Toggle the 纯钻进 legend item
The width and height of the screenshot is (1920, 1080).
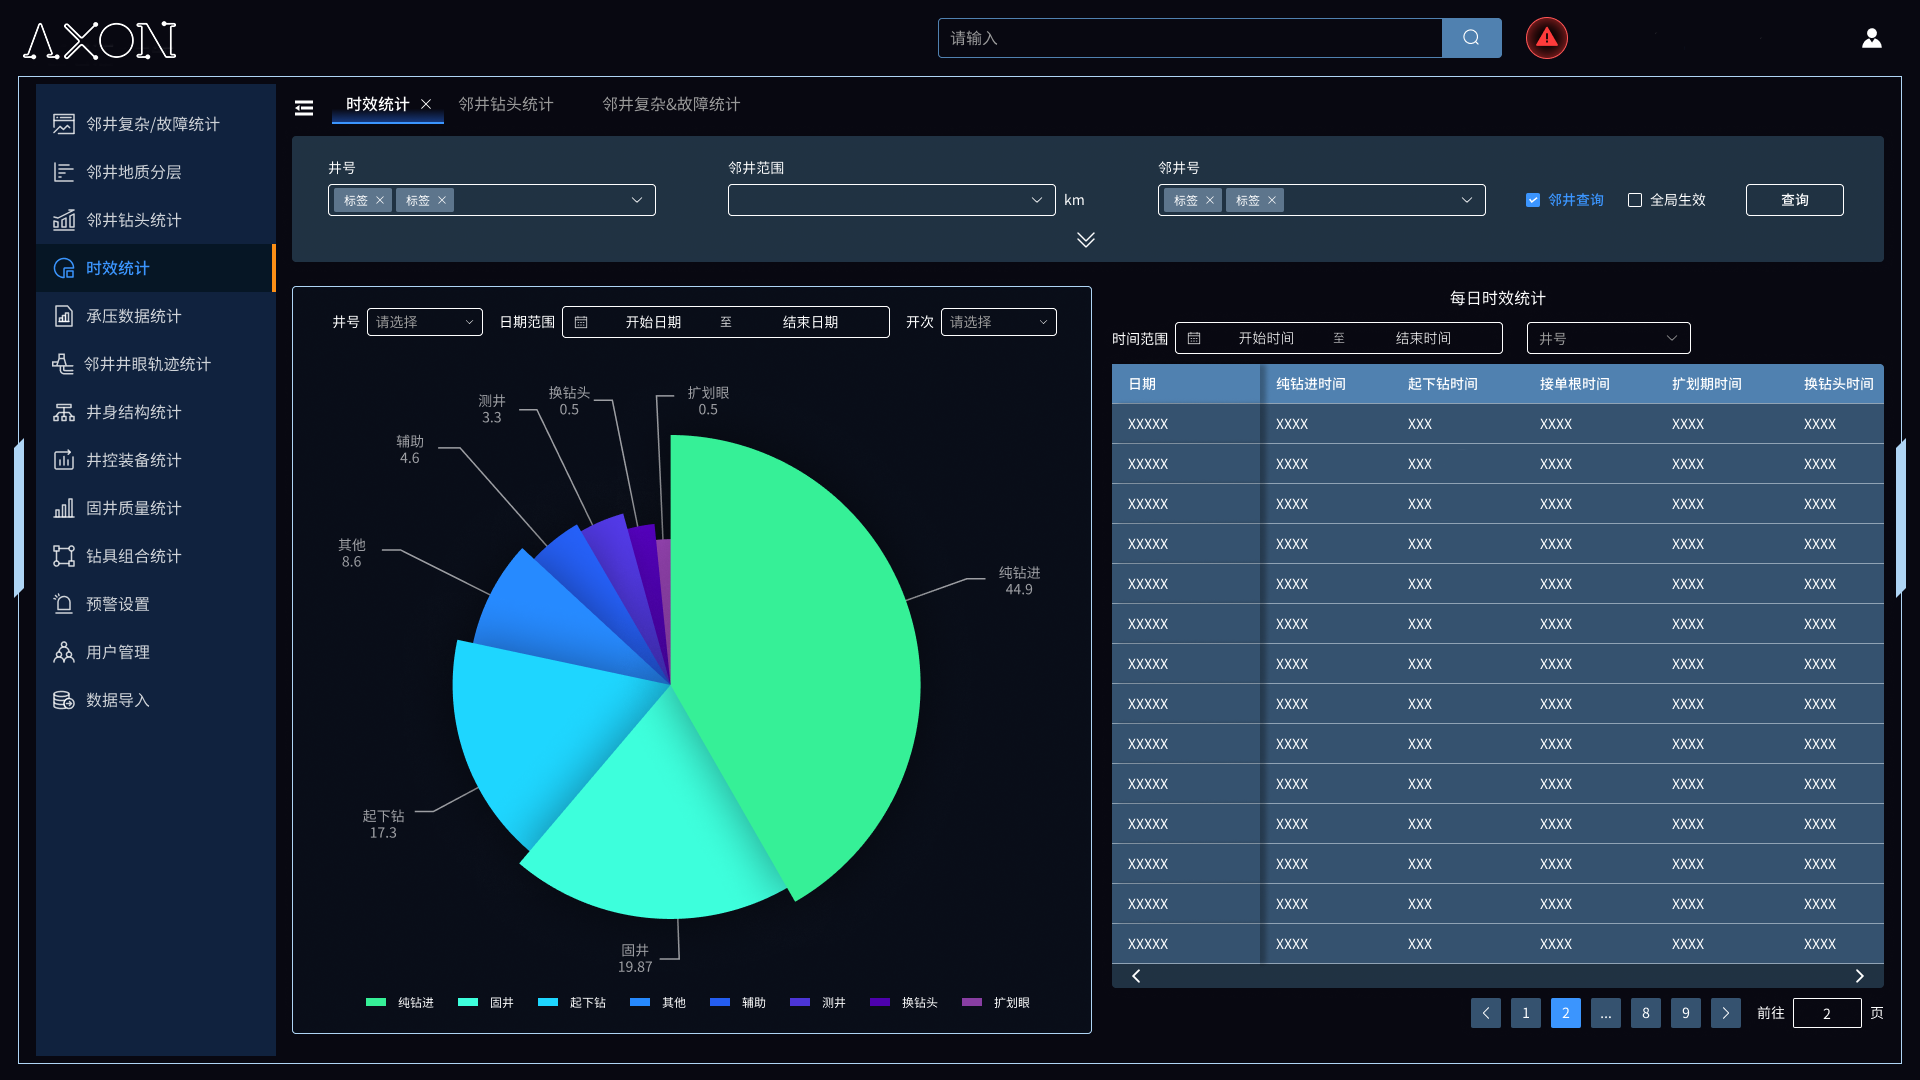click(400, 1002)
